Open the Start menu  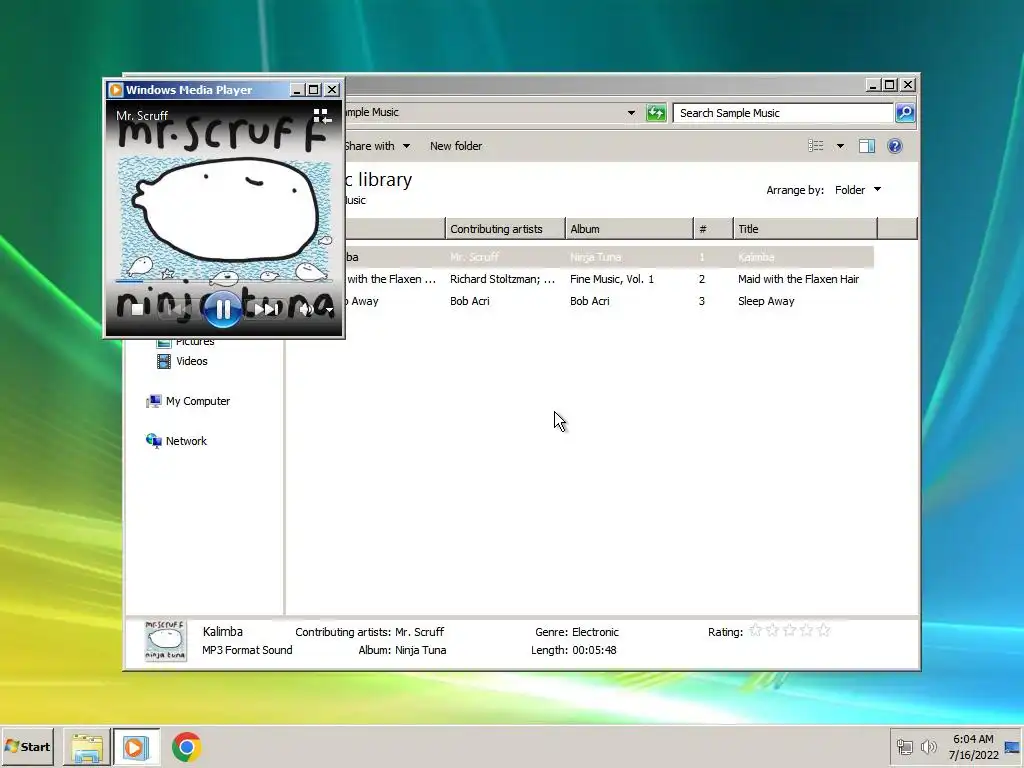[27, 746]
